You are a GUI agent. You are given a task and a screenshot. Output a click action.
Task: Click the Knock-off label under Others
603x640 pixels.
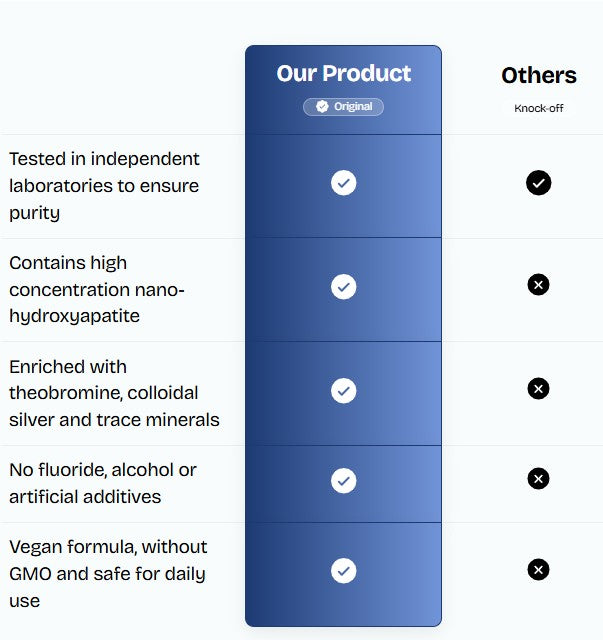[x=538, y=108]
